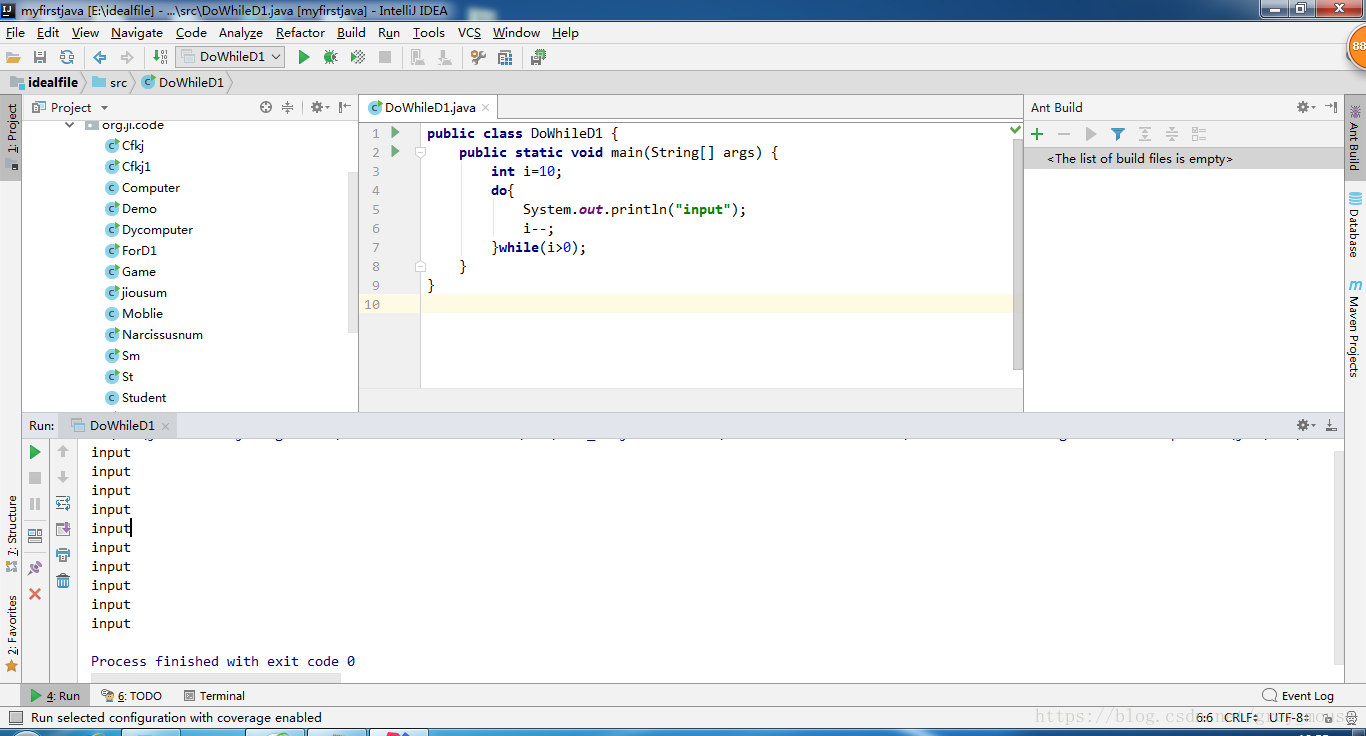Toggle the Ant Build targets filter
This screenshot has height=736, width=1366.
pos(1118,134)
